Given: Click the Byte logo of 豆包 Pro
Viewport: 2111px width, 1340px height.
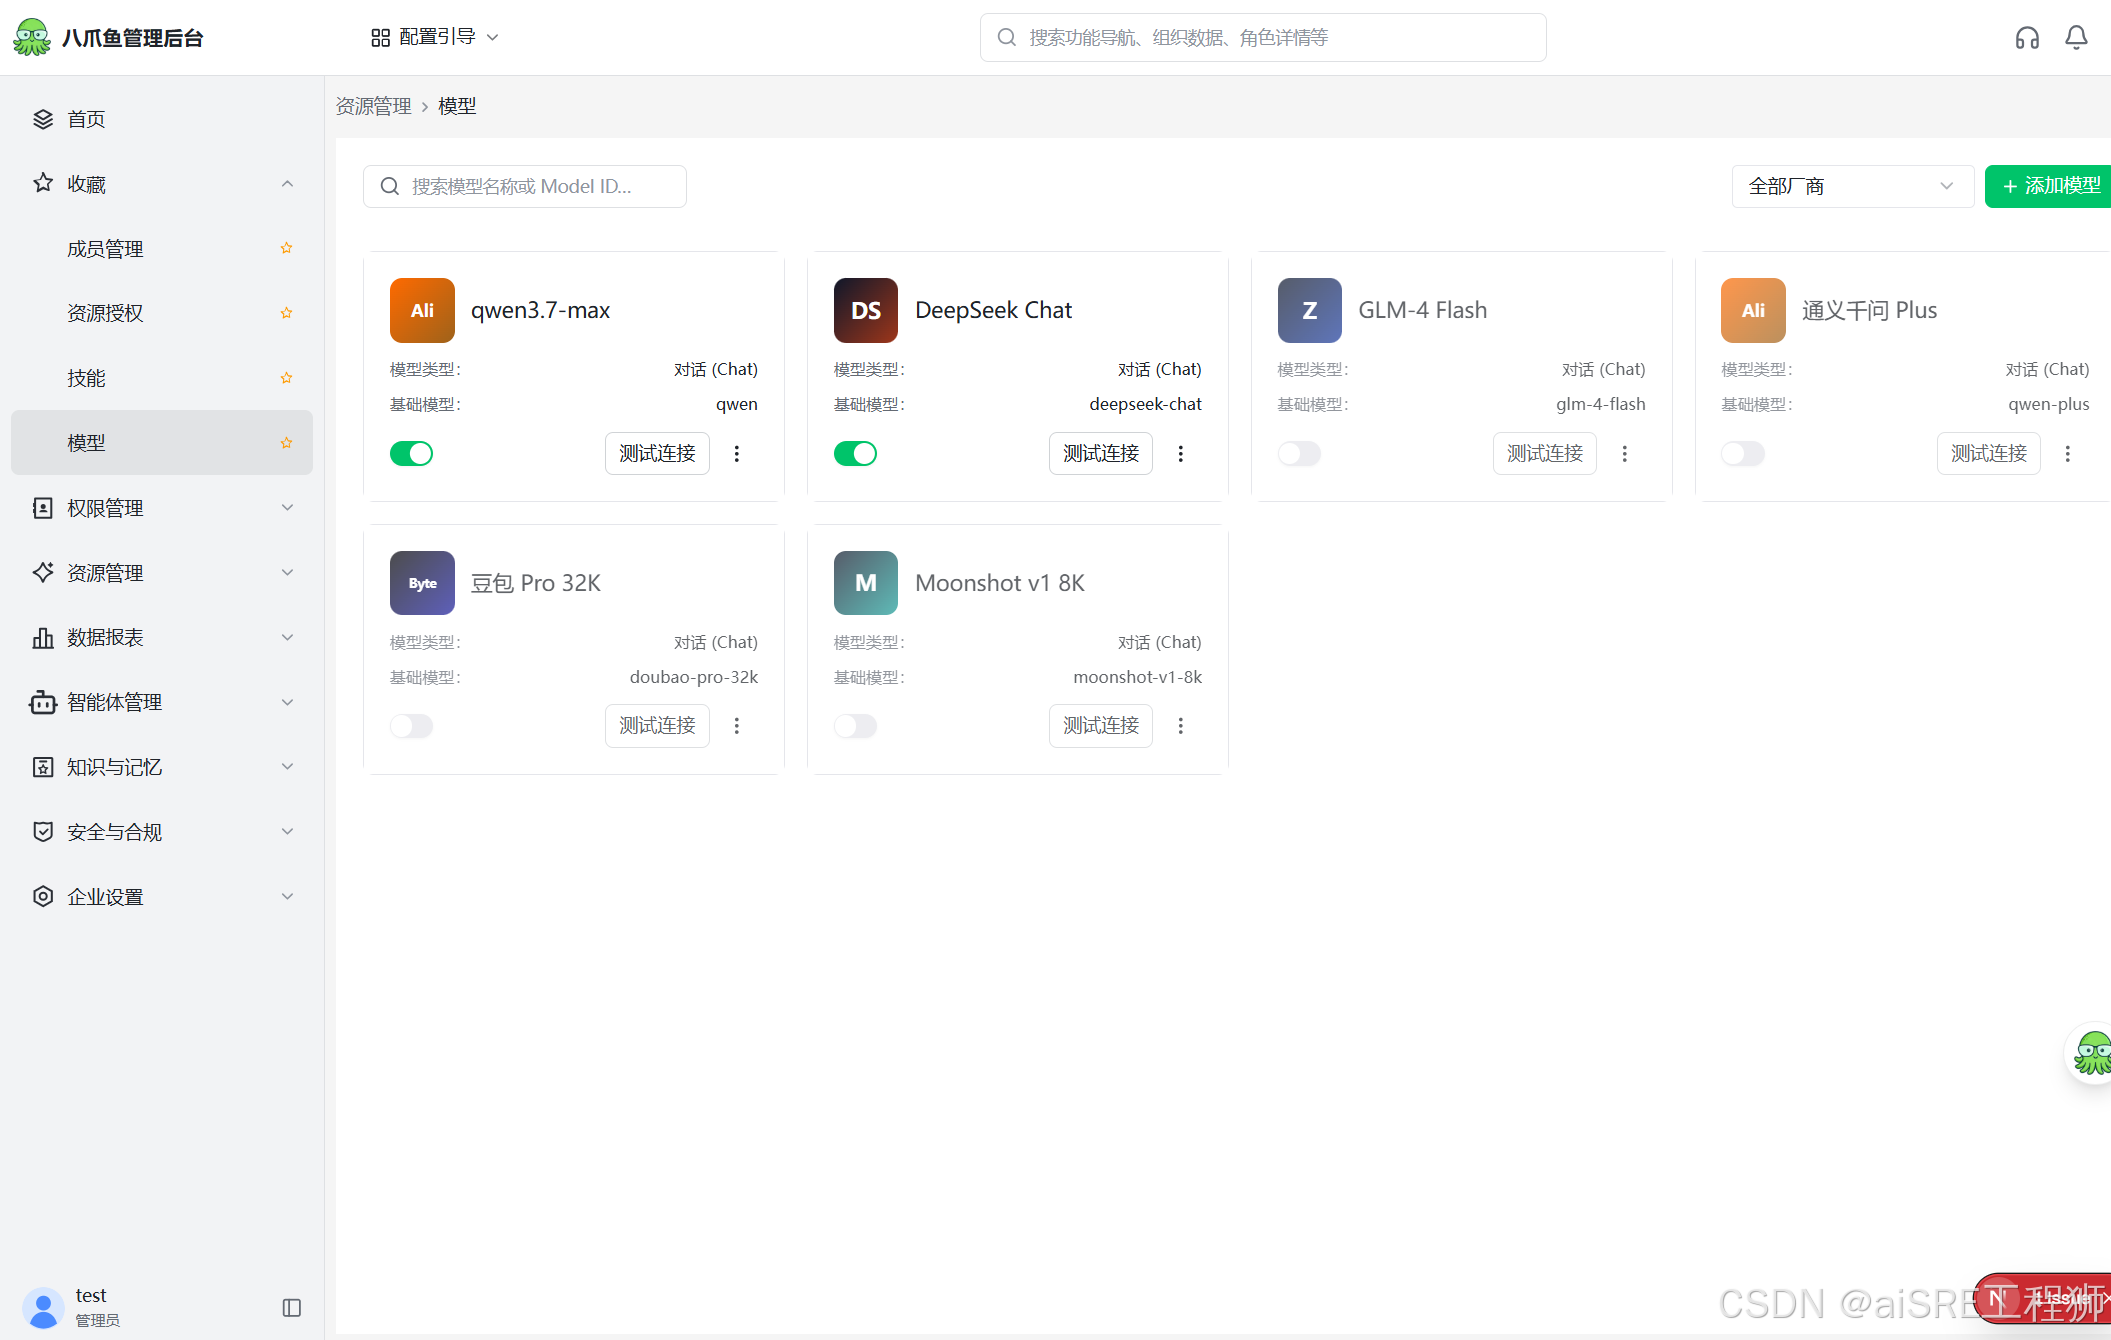Looking at the screenshot, I should 422,583.
